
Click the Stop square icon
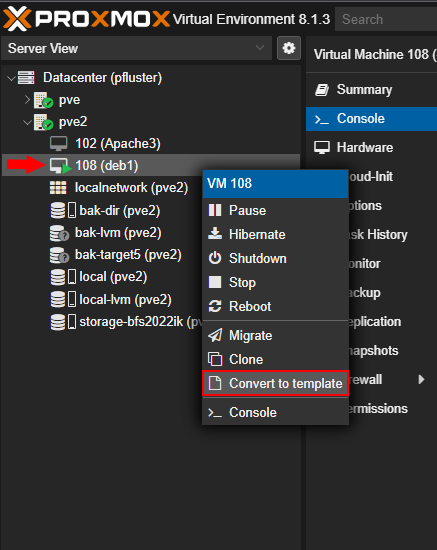click(215, 282)
